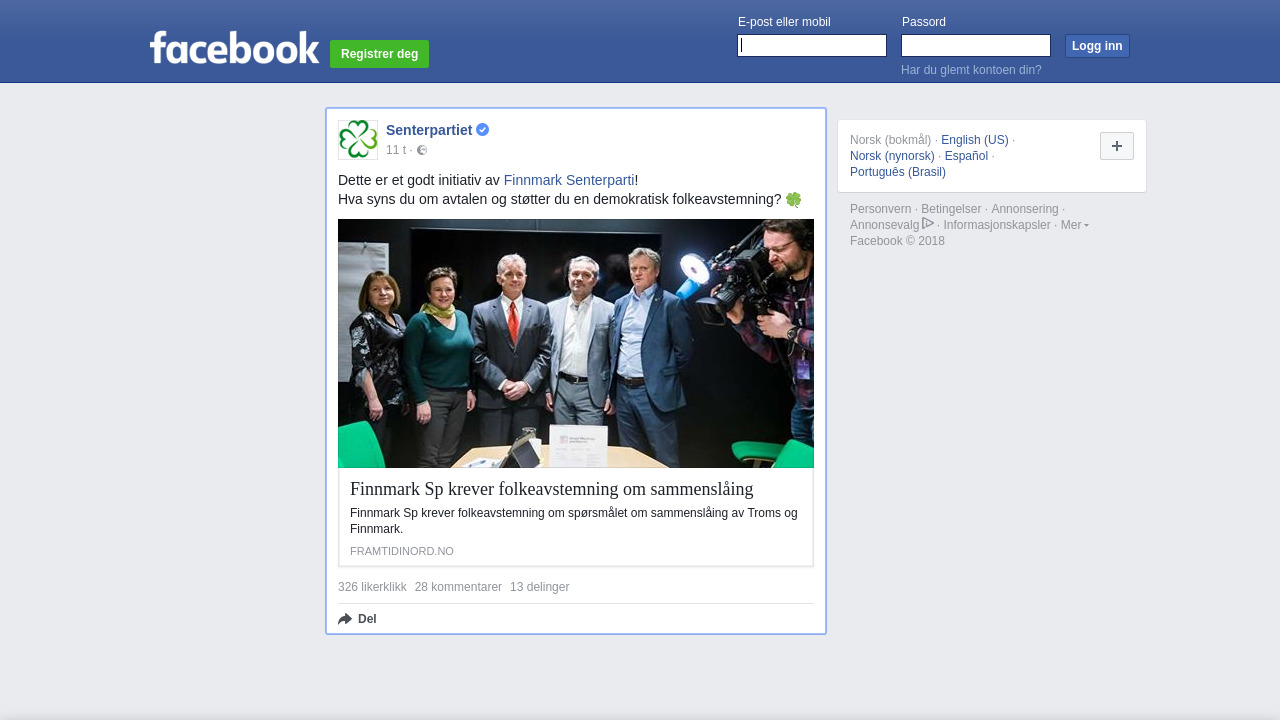
Task: Open the Personvern footer link
Action: 880,209
